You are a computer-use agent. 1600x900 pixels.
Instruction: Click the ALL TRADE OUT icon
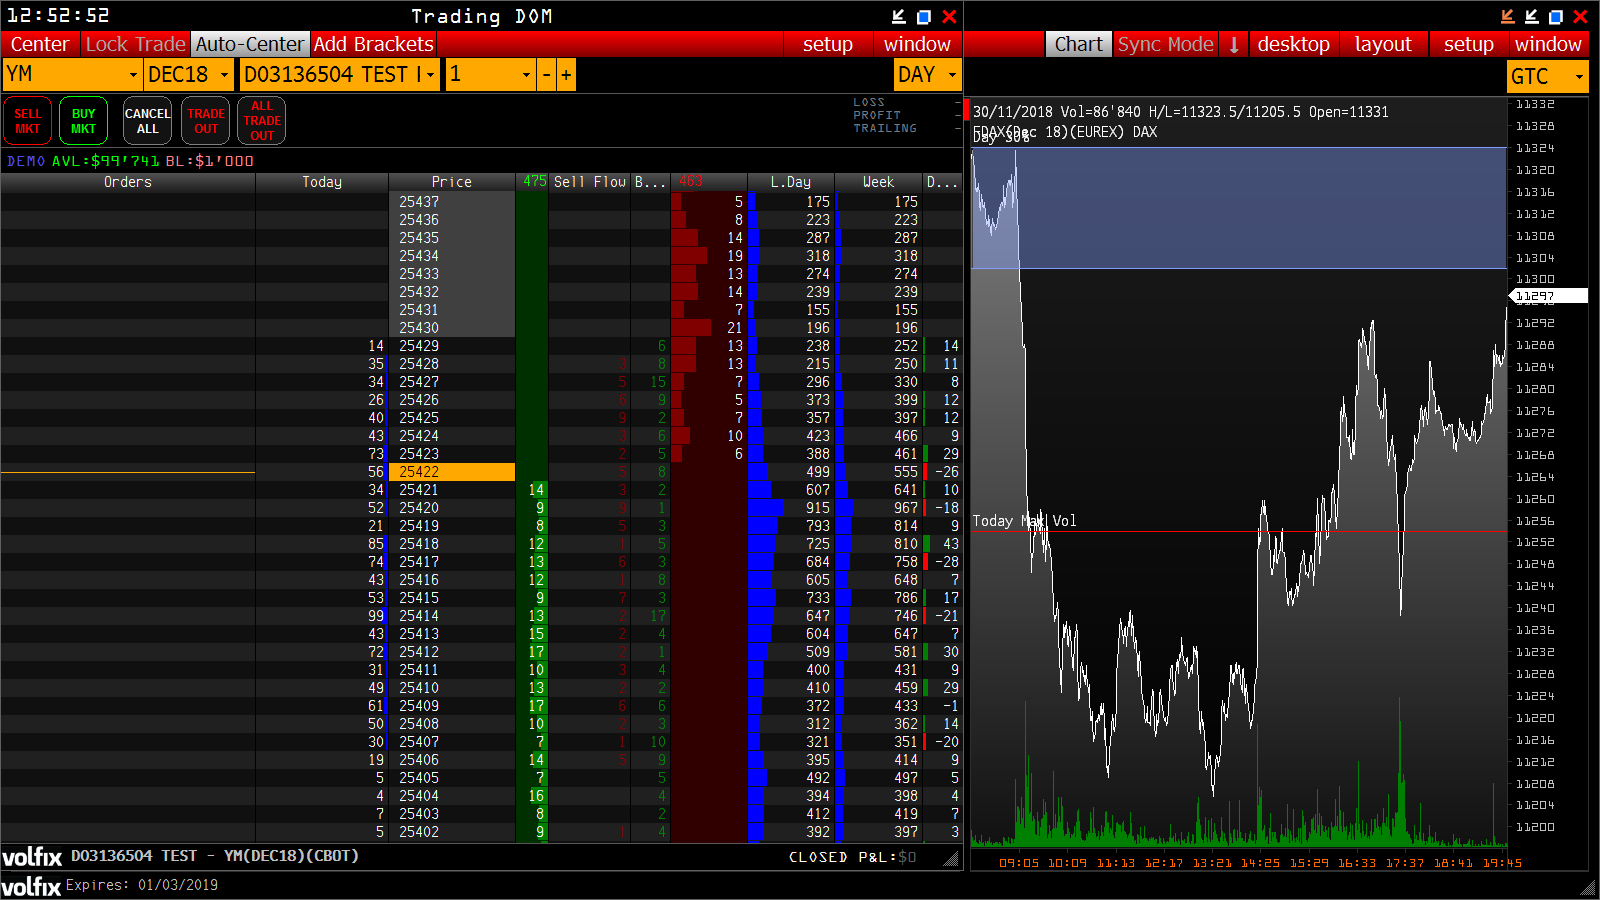(x=260, y=120)
